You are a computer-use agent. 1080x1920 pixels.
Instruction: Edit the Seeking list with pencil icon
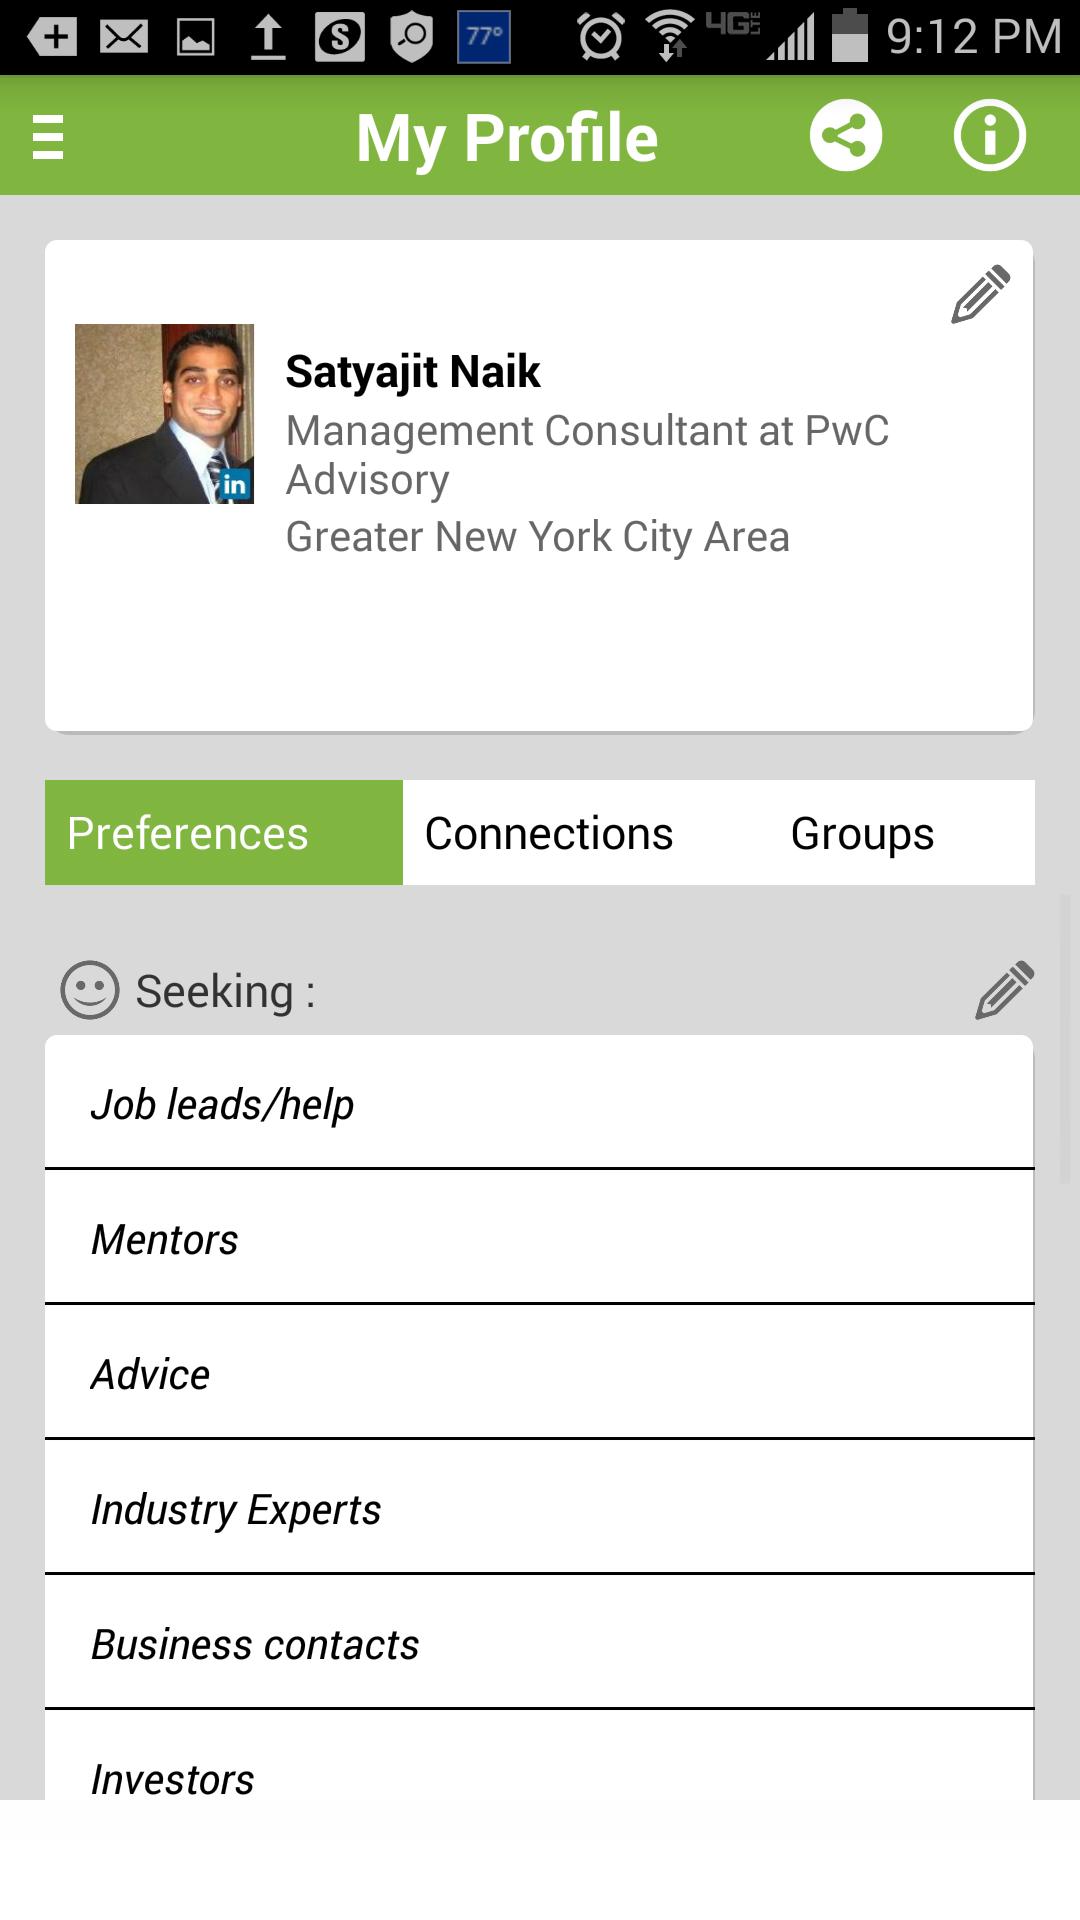tap(1004, 990)
